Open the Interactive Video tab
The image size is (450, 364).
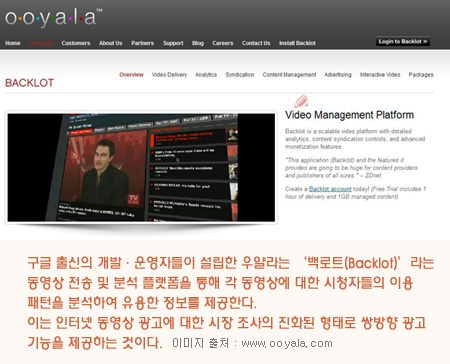click(380, 75)
